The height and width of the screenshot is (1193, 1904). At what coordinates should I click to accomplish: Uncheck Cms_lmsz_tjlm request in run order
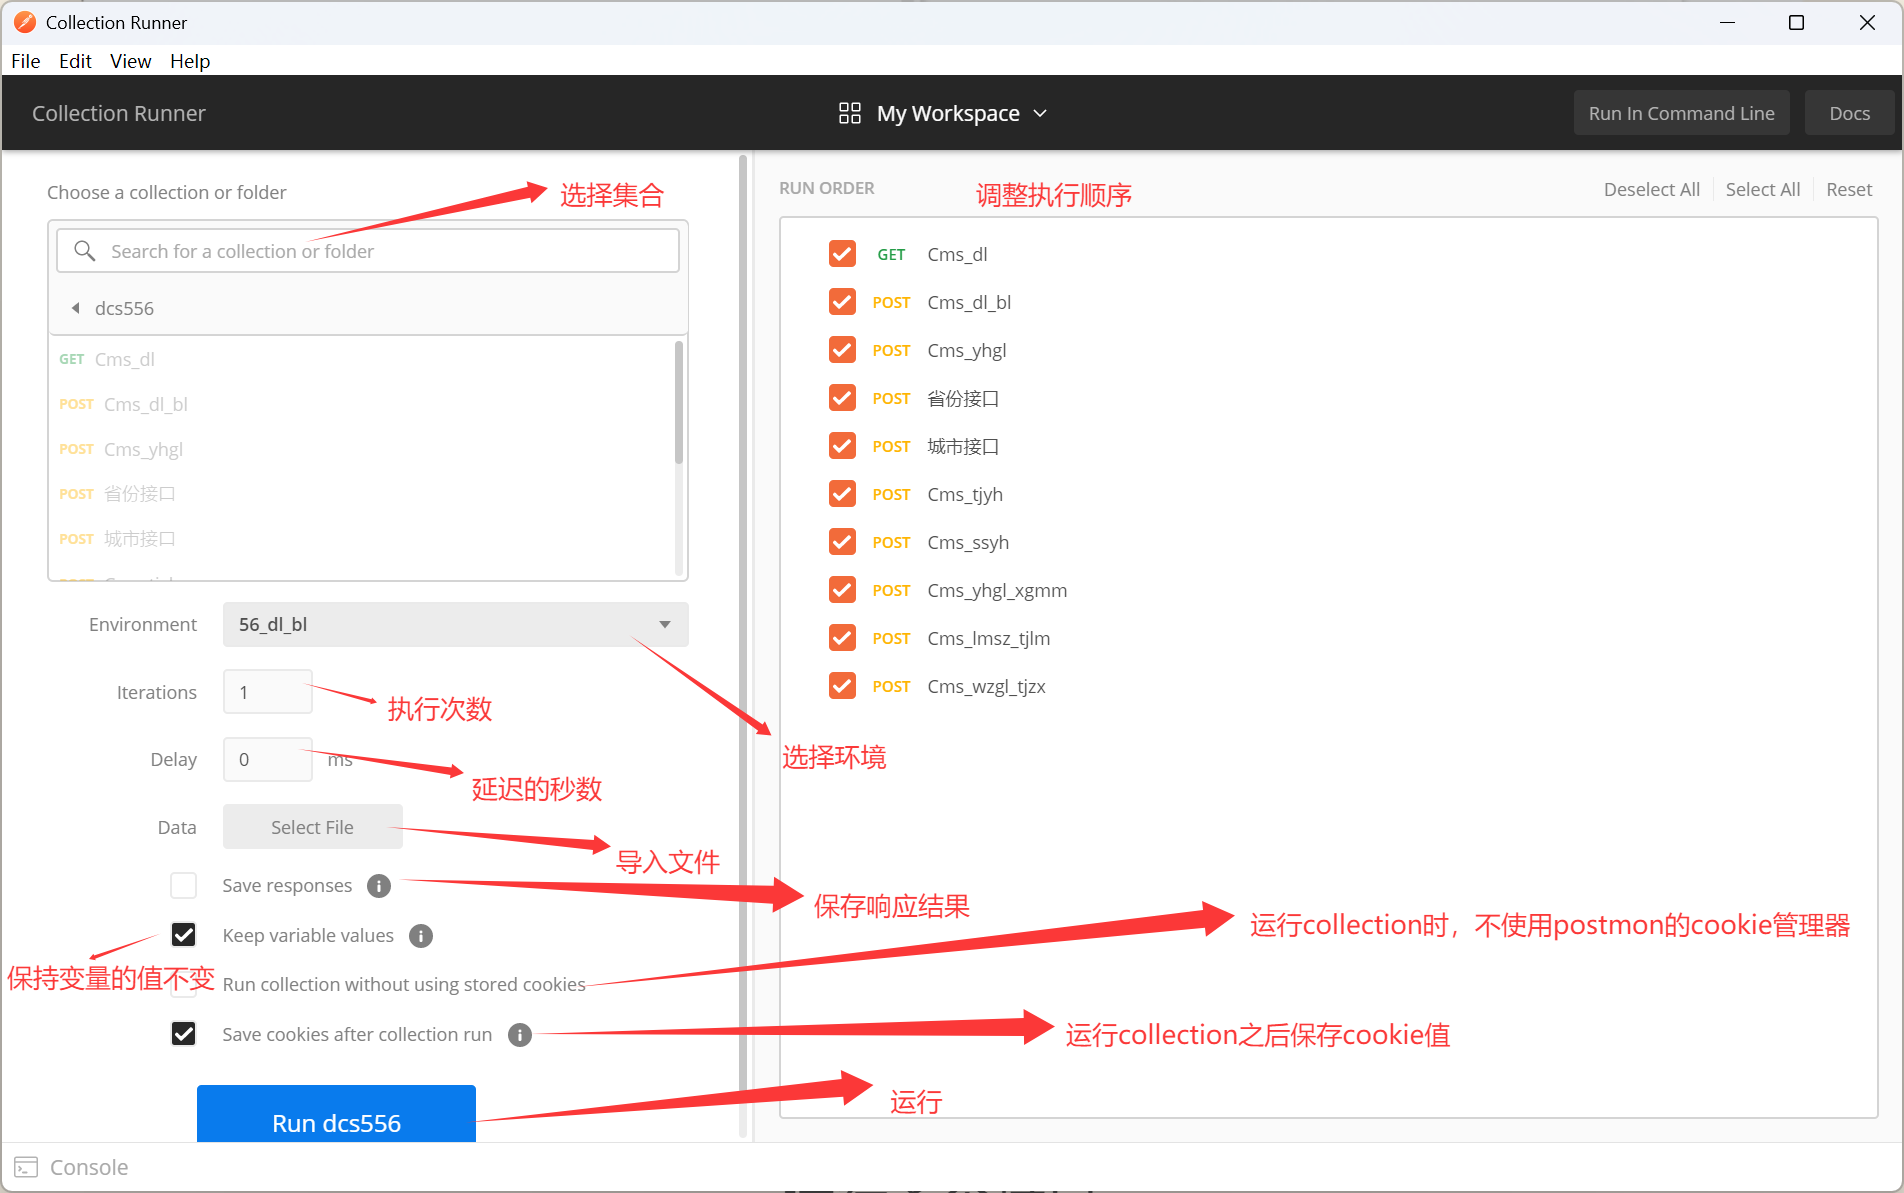coord(842,638)
